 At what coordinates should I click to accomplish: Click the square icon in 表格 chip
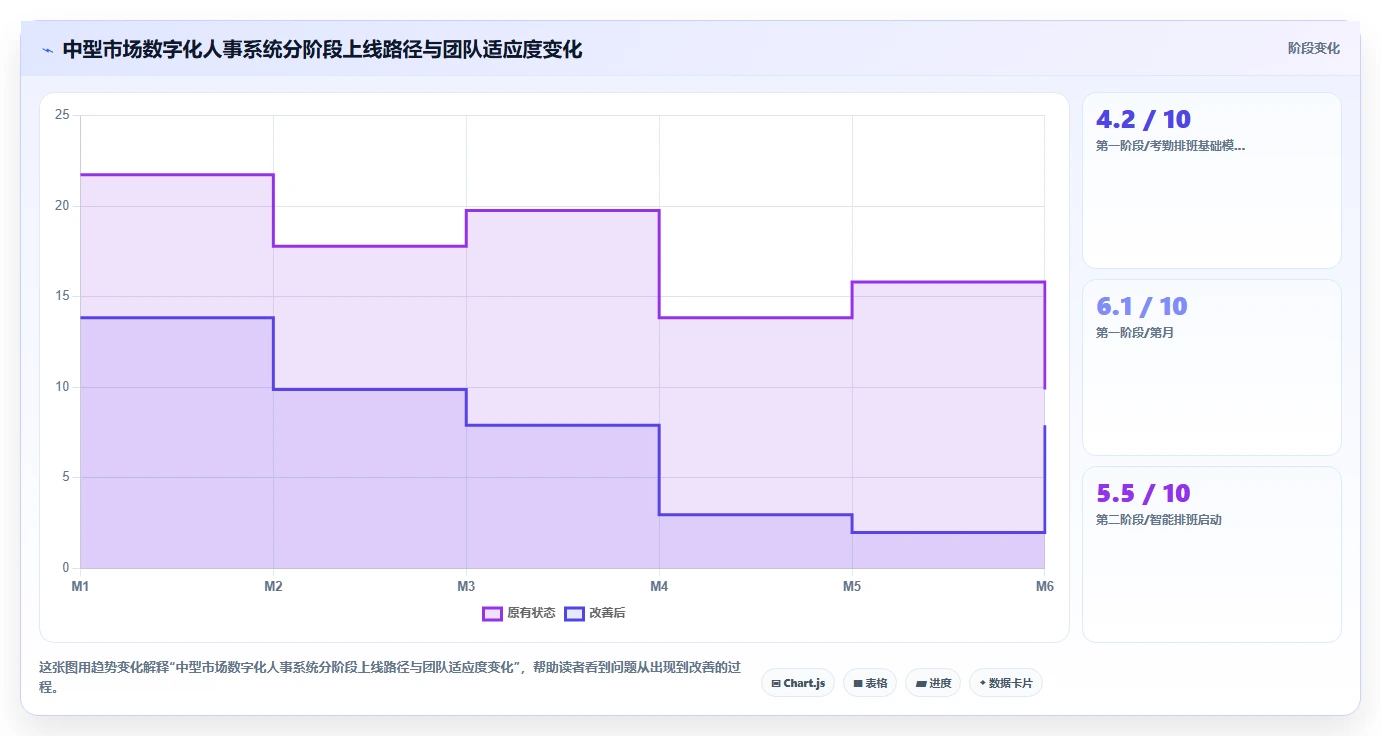(858, 684)
